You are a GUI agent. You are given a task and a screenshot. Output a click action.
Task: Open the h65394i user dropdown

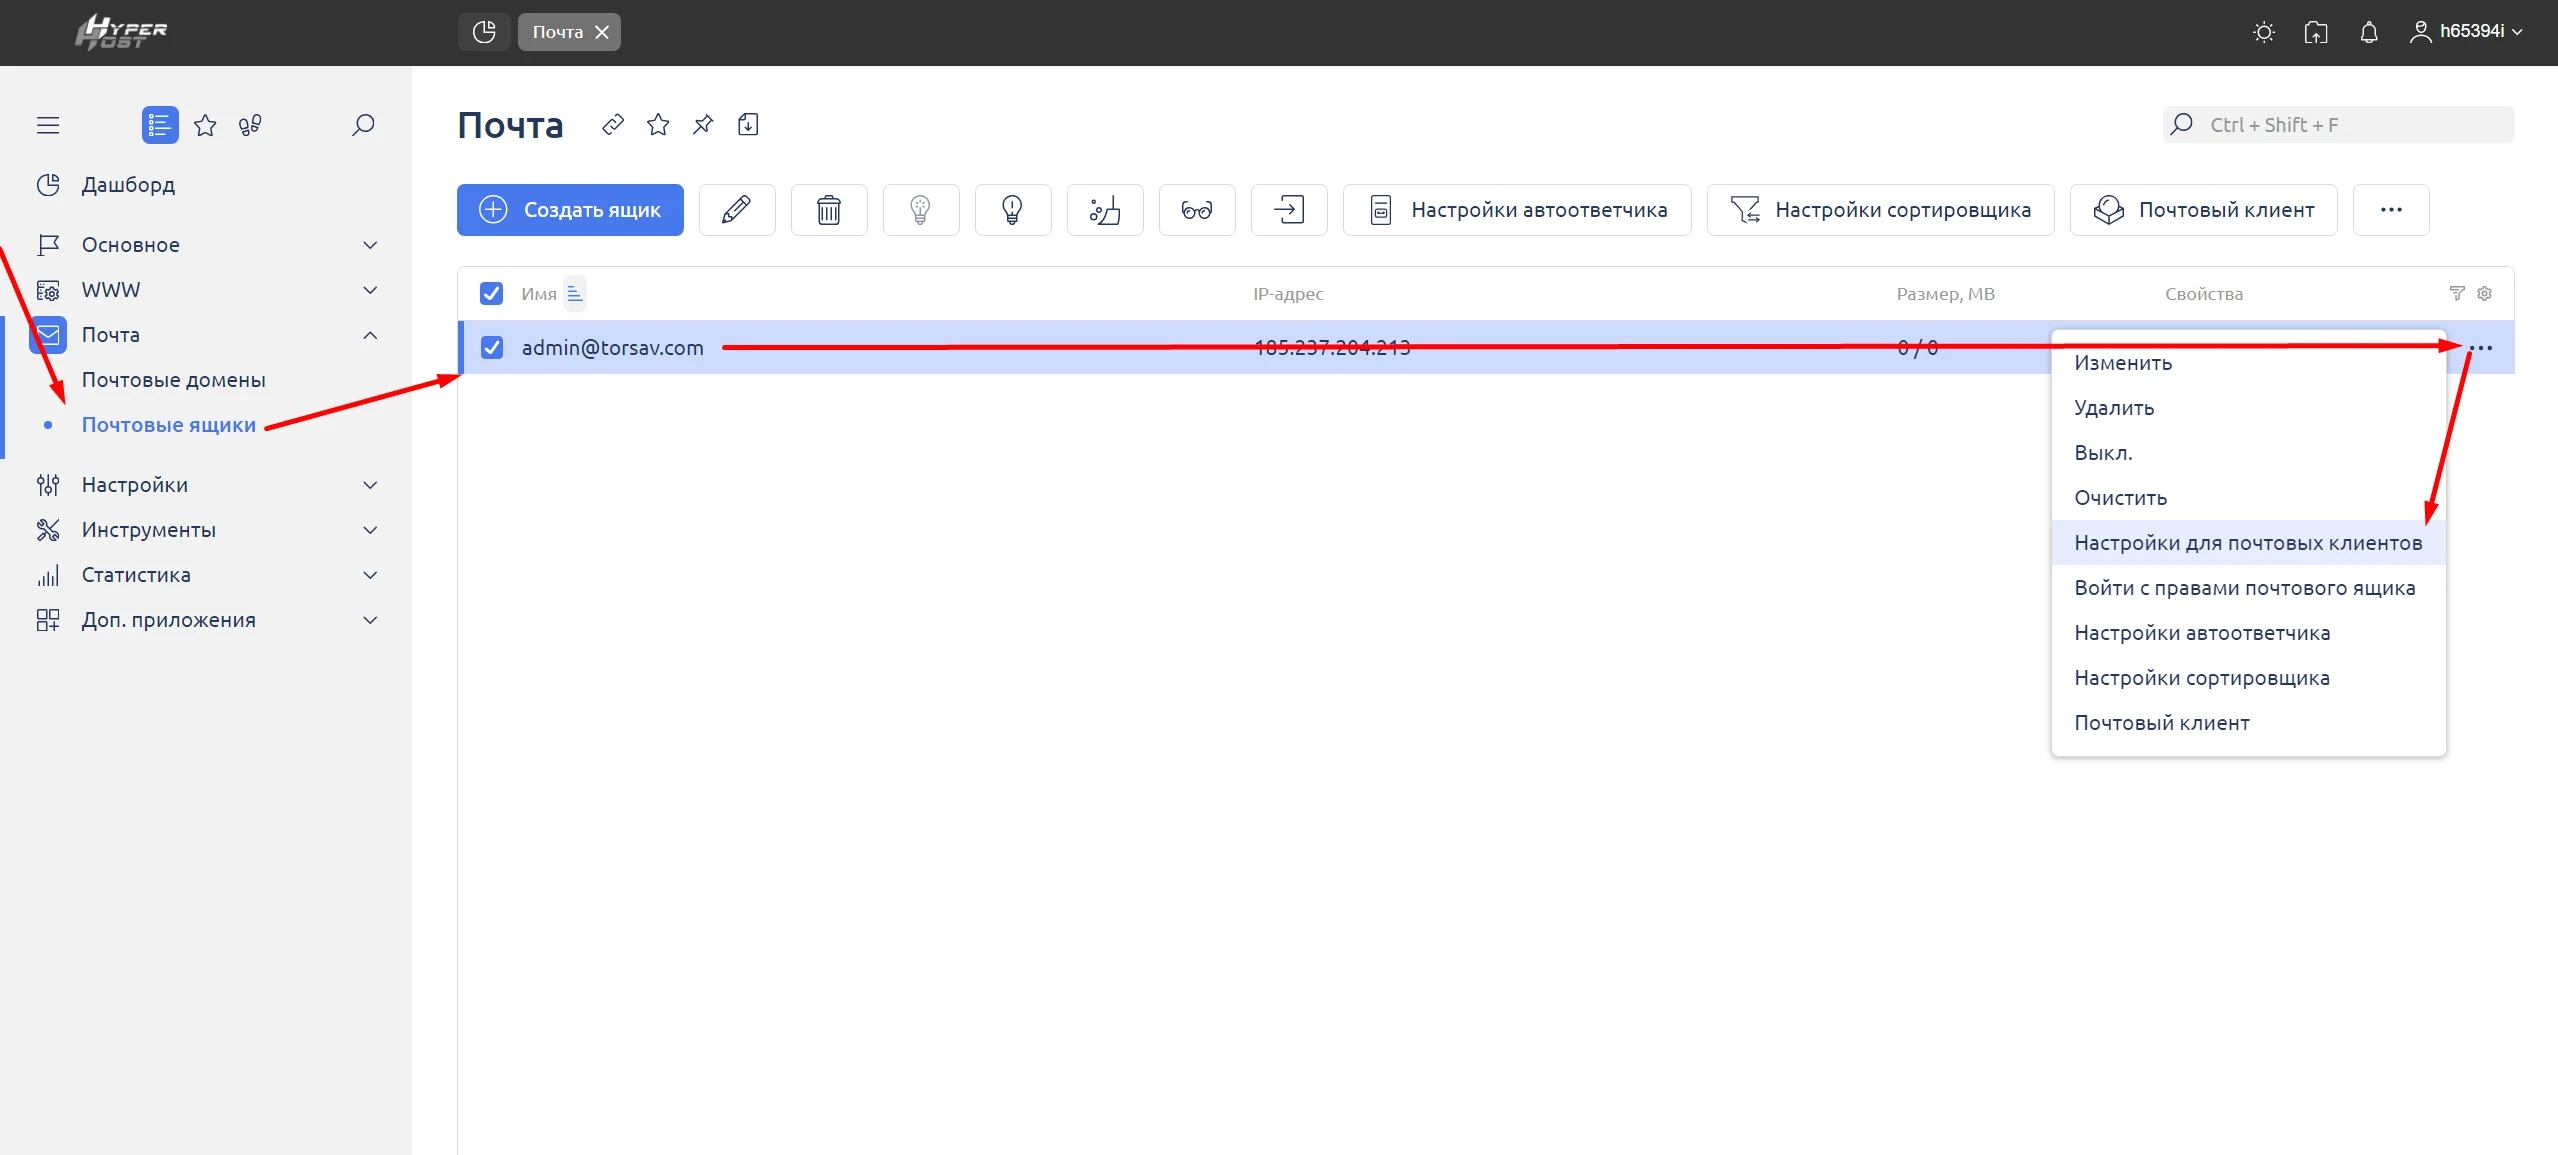point(2466,32)
